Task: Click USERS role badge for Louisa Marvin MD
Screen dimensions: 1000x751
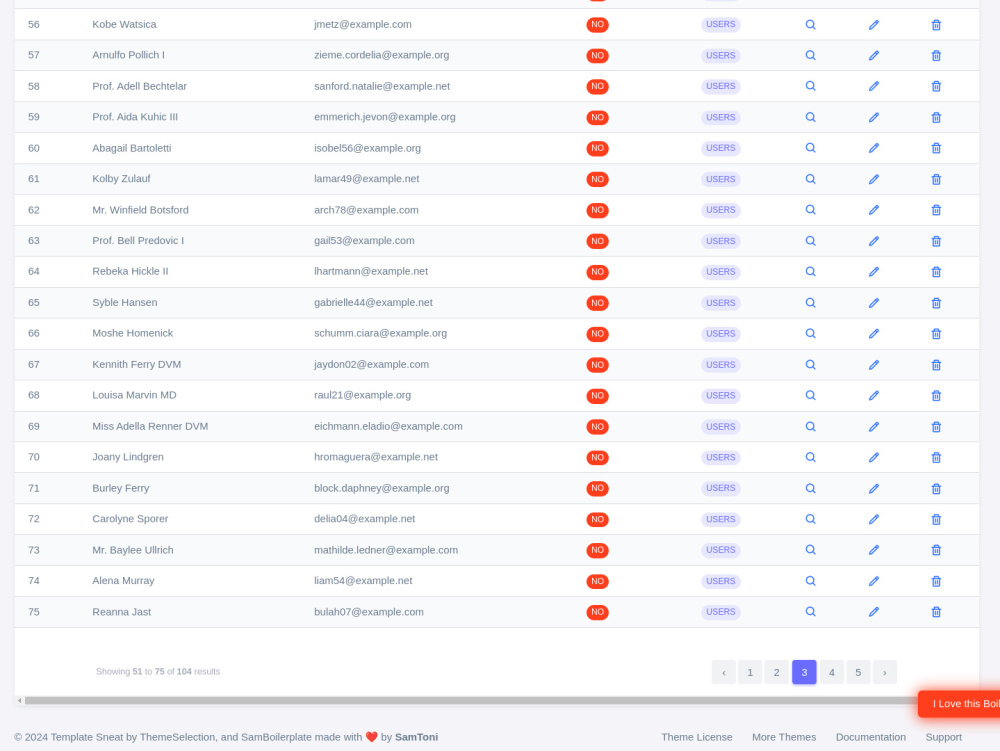Action: (721, 396)
